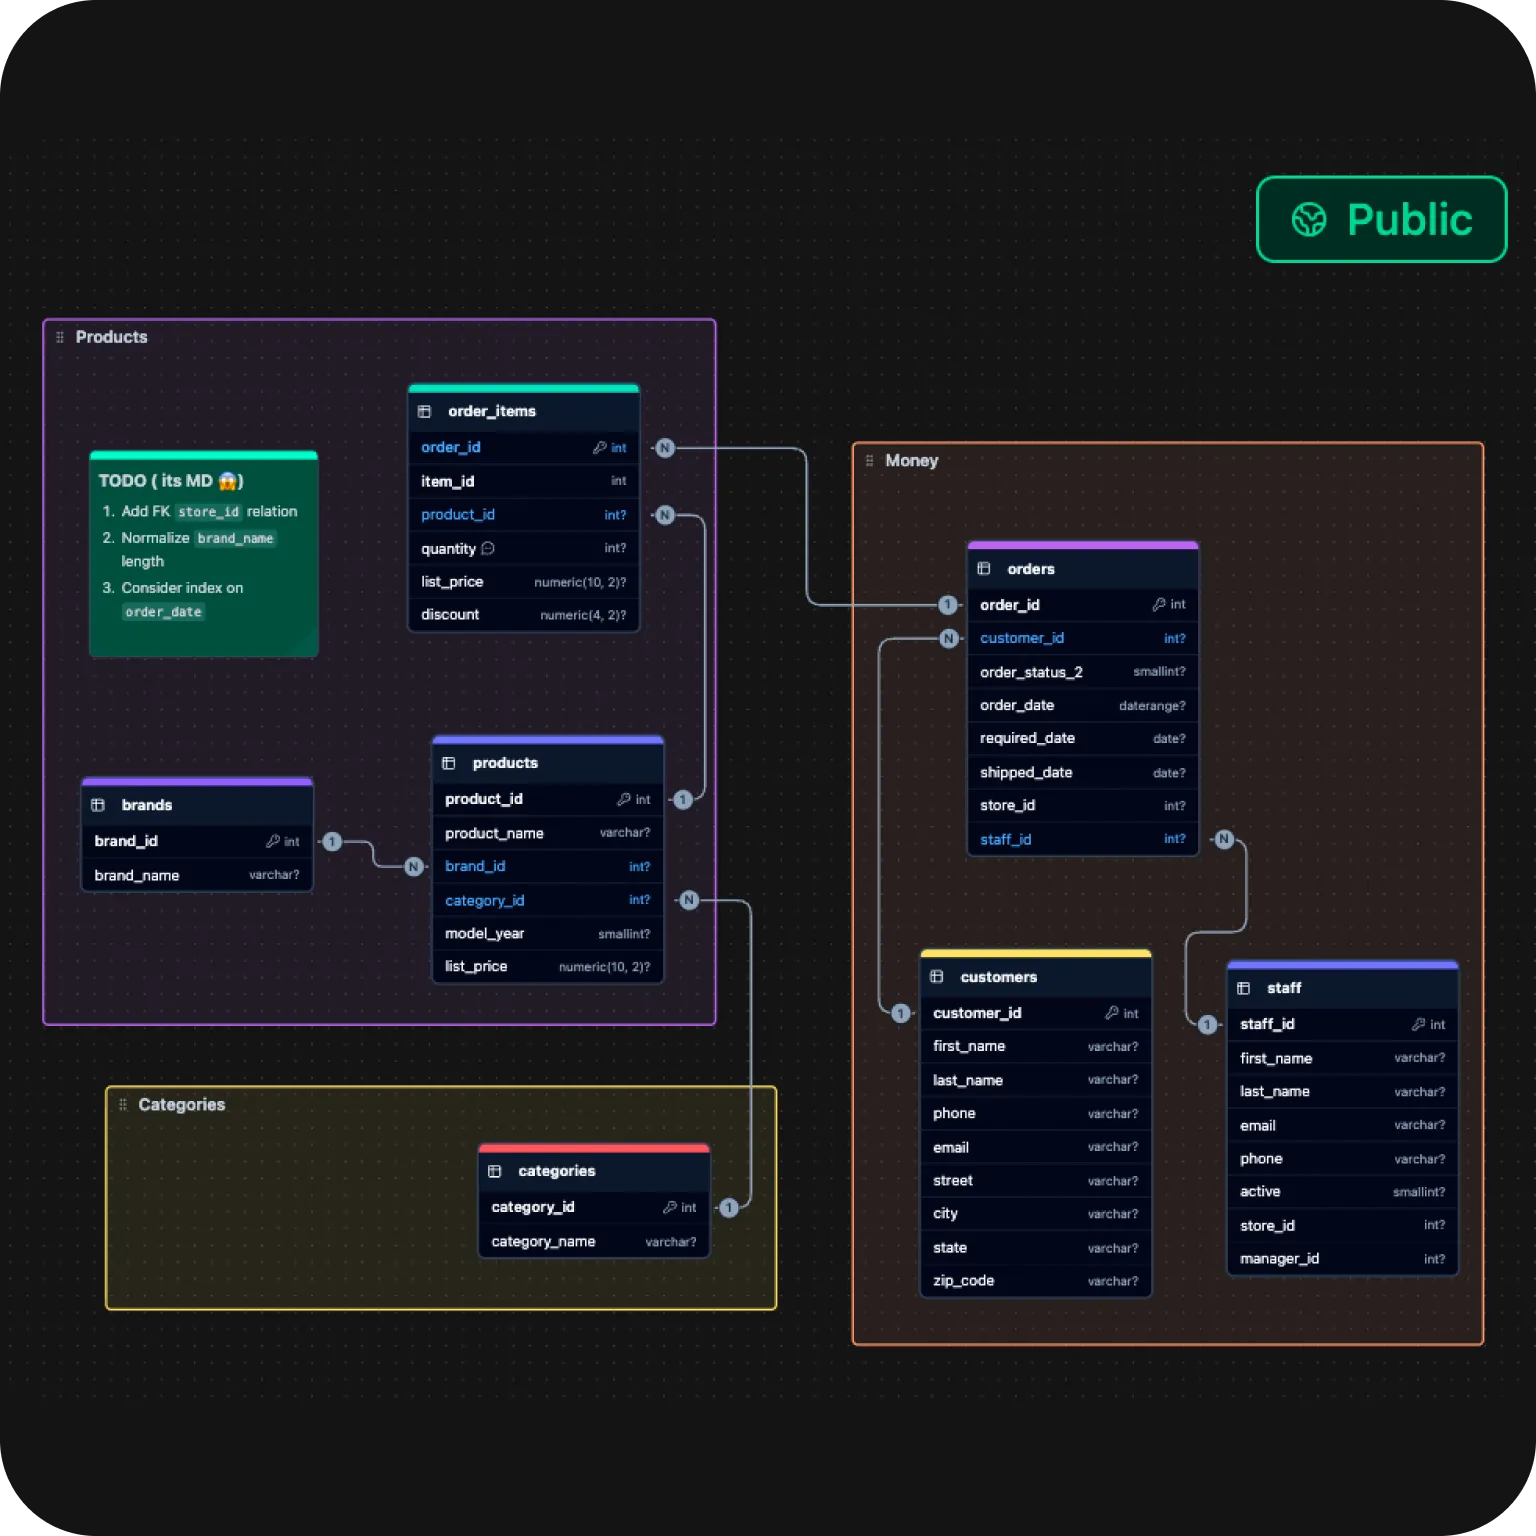
Task: Click the Money group drag handle
Action: click(x=869, y=460)
